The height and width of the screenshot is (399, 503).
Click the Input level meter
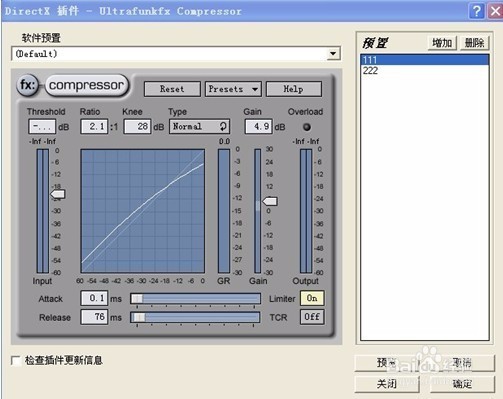coord(43,211)
